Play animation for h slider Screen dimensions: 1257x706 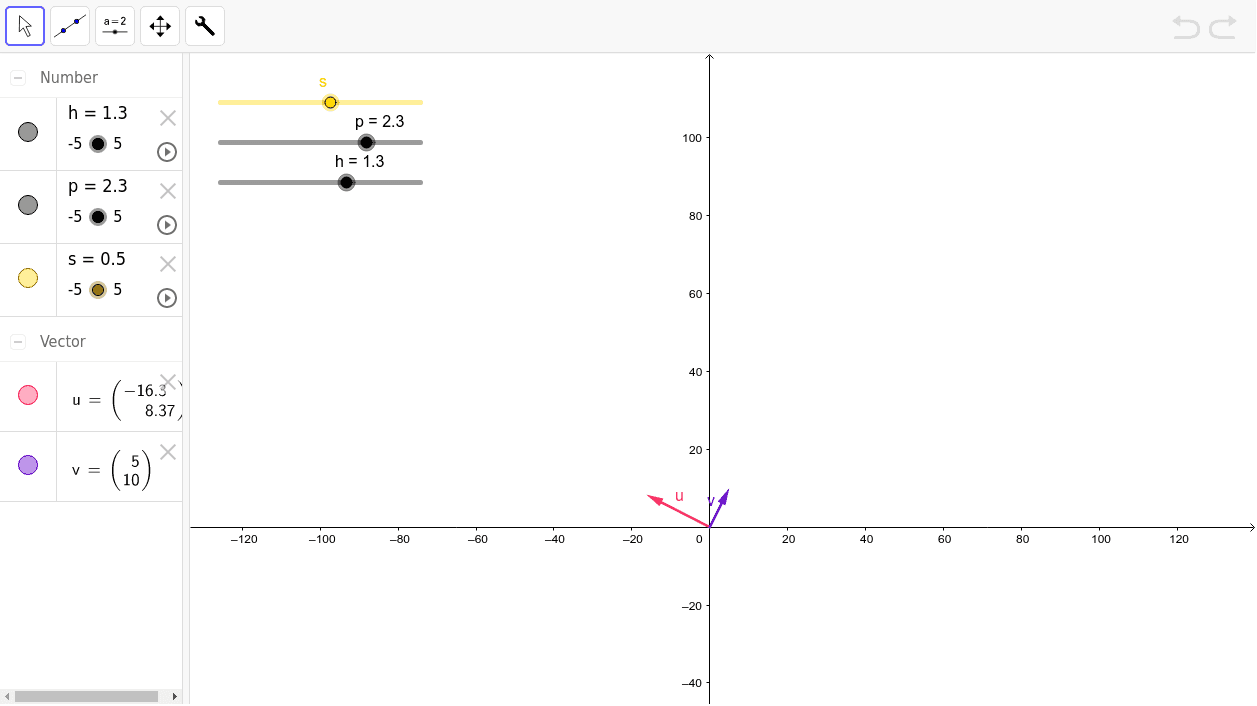167,152
